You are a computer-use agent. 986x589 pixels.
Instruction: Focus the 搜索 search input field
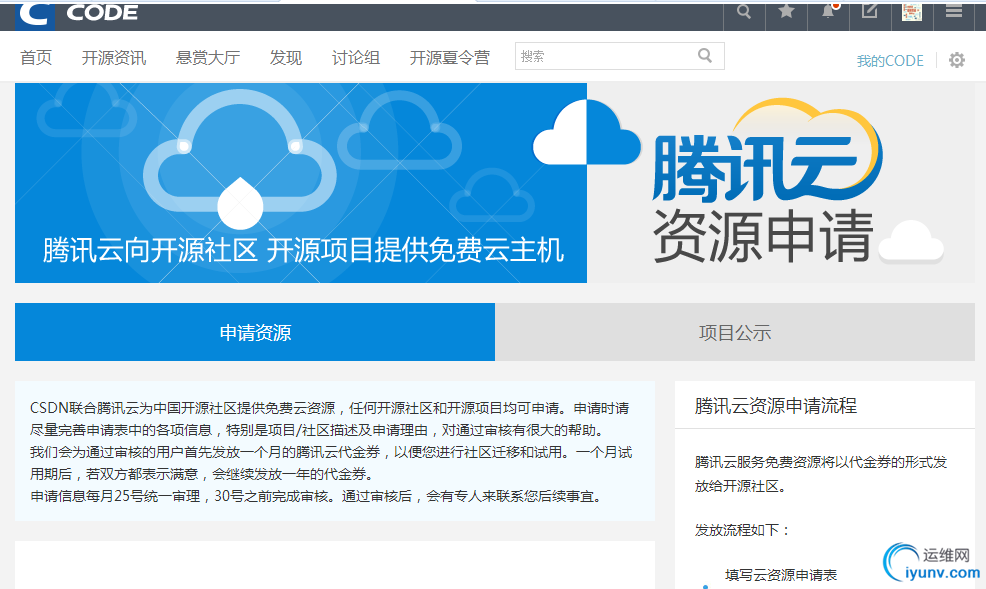pyautogui.click(x=619, y=56)
